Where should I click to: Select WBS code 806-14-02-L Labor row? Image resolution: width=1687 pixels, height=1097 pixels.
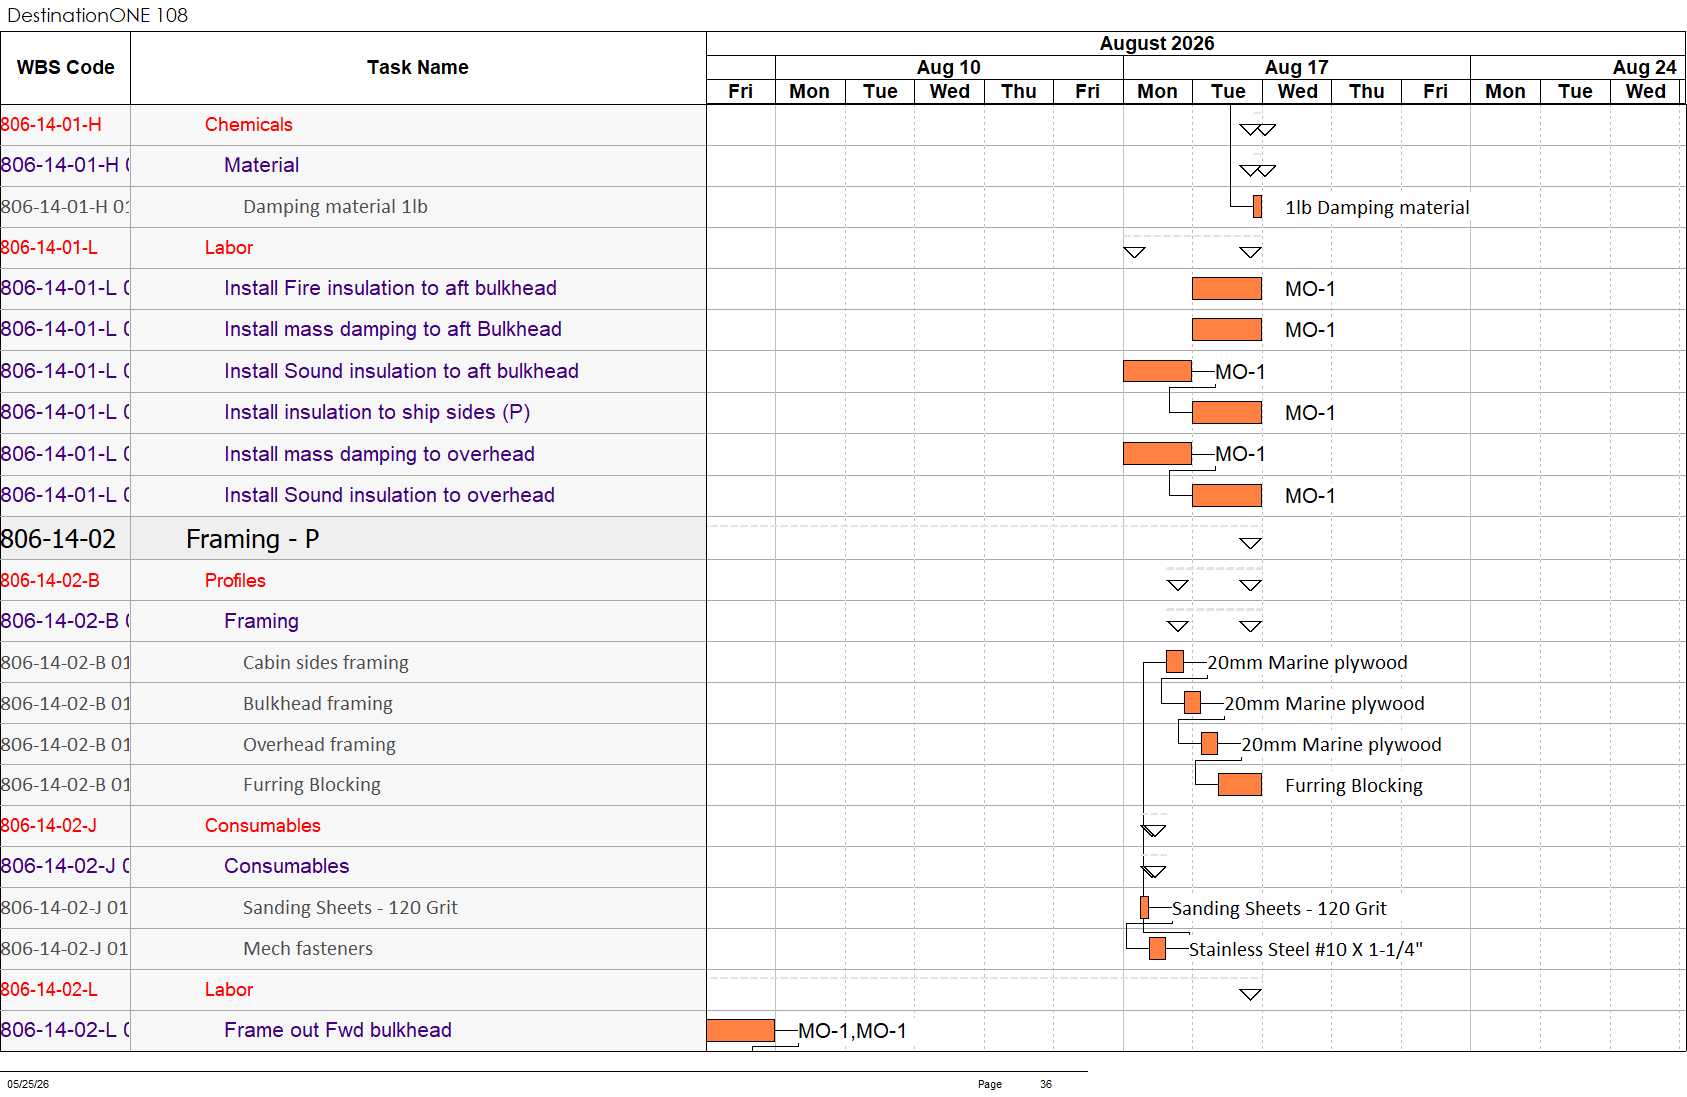[x=353, y=990]
